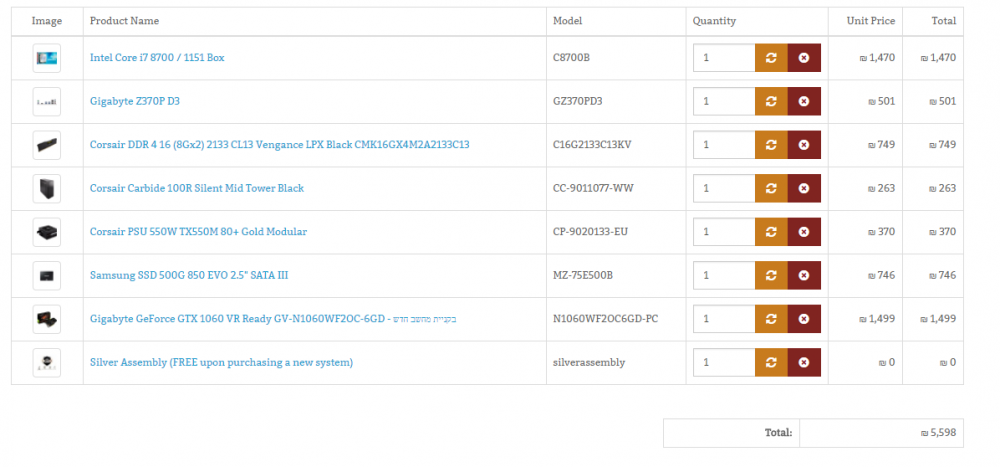Open Corsair Carbide 100R Silent product page
Viewport: 1000px width, 467px height.
tap(196, 188)
